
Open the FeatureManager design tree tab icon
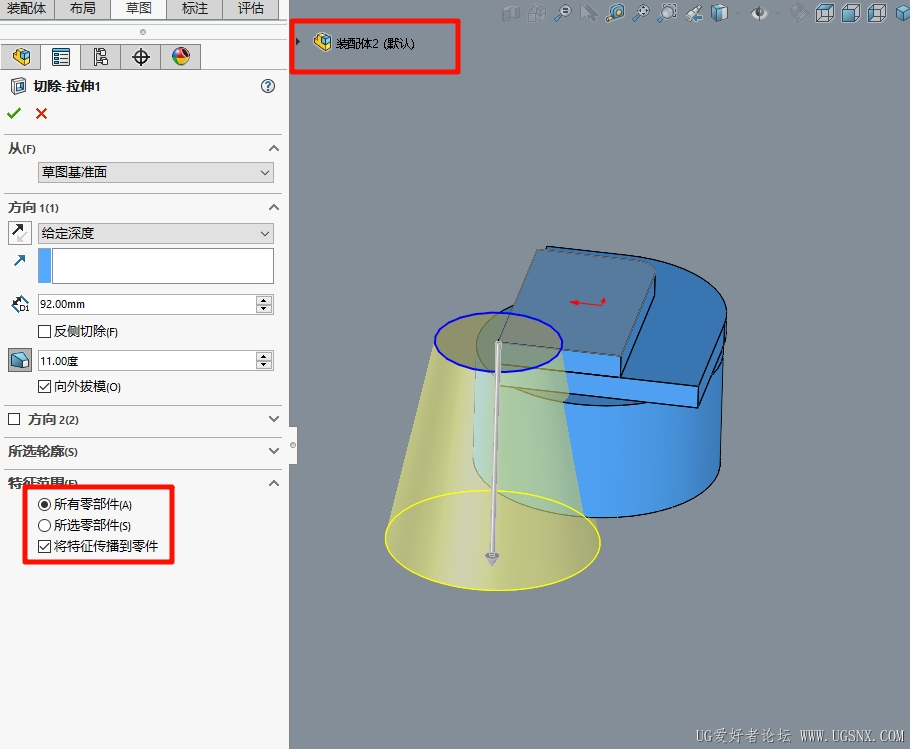tap(21, 57)
